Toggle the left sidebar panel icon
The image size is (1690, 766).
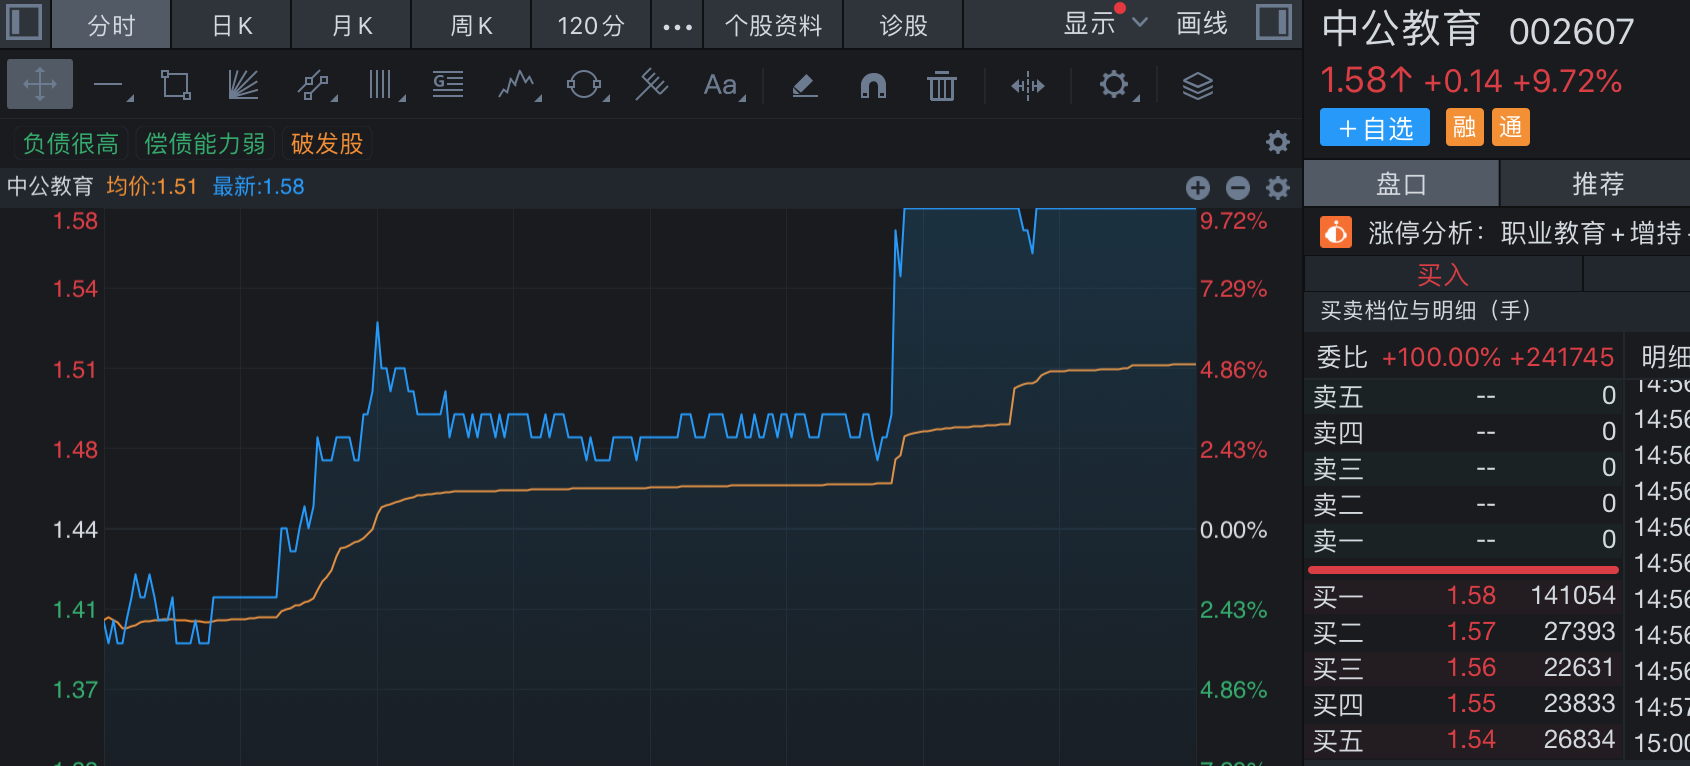[x=24, y=22]
